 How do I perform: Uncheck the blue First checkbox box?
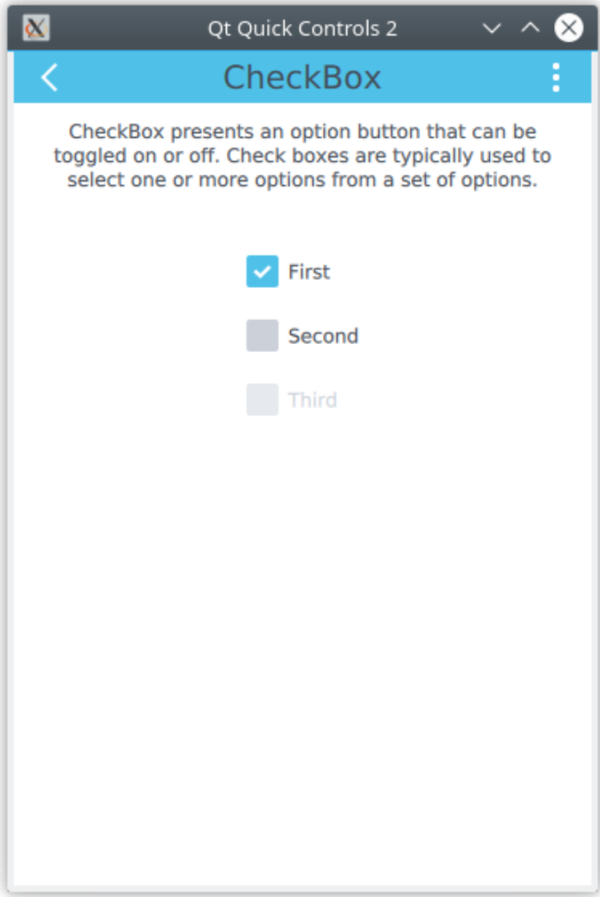263,271
